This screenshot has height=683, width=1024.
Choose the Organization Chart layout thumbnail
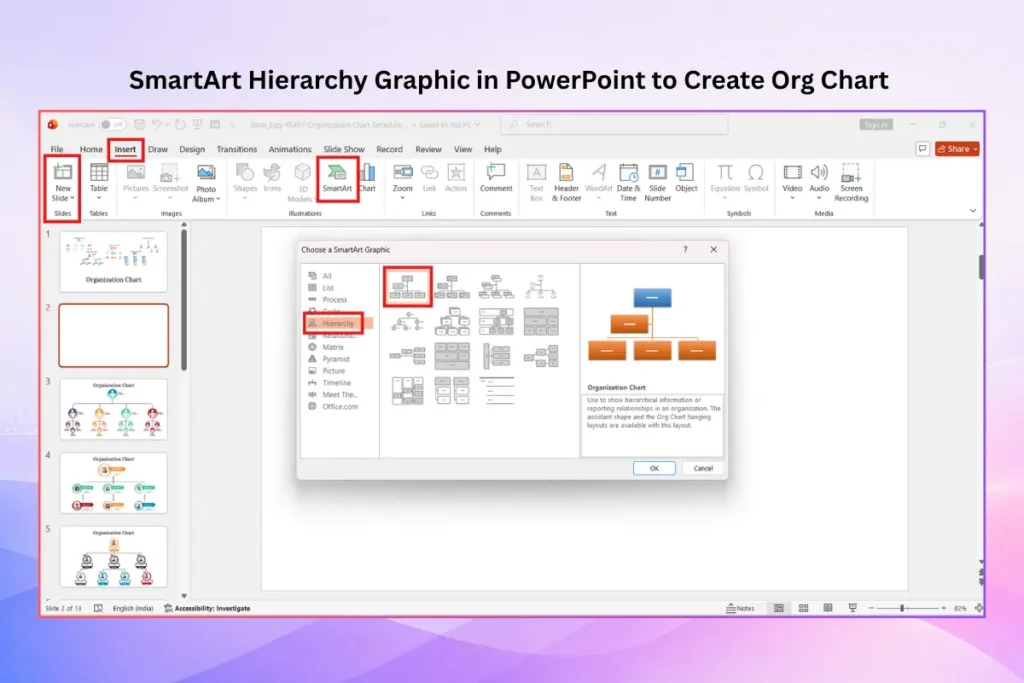407,286
